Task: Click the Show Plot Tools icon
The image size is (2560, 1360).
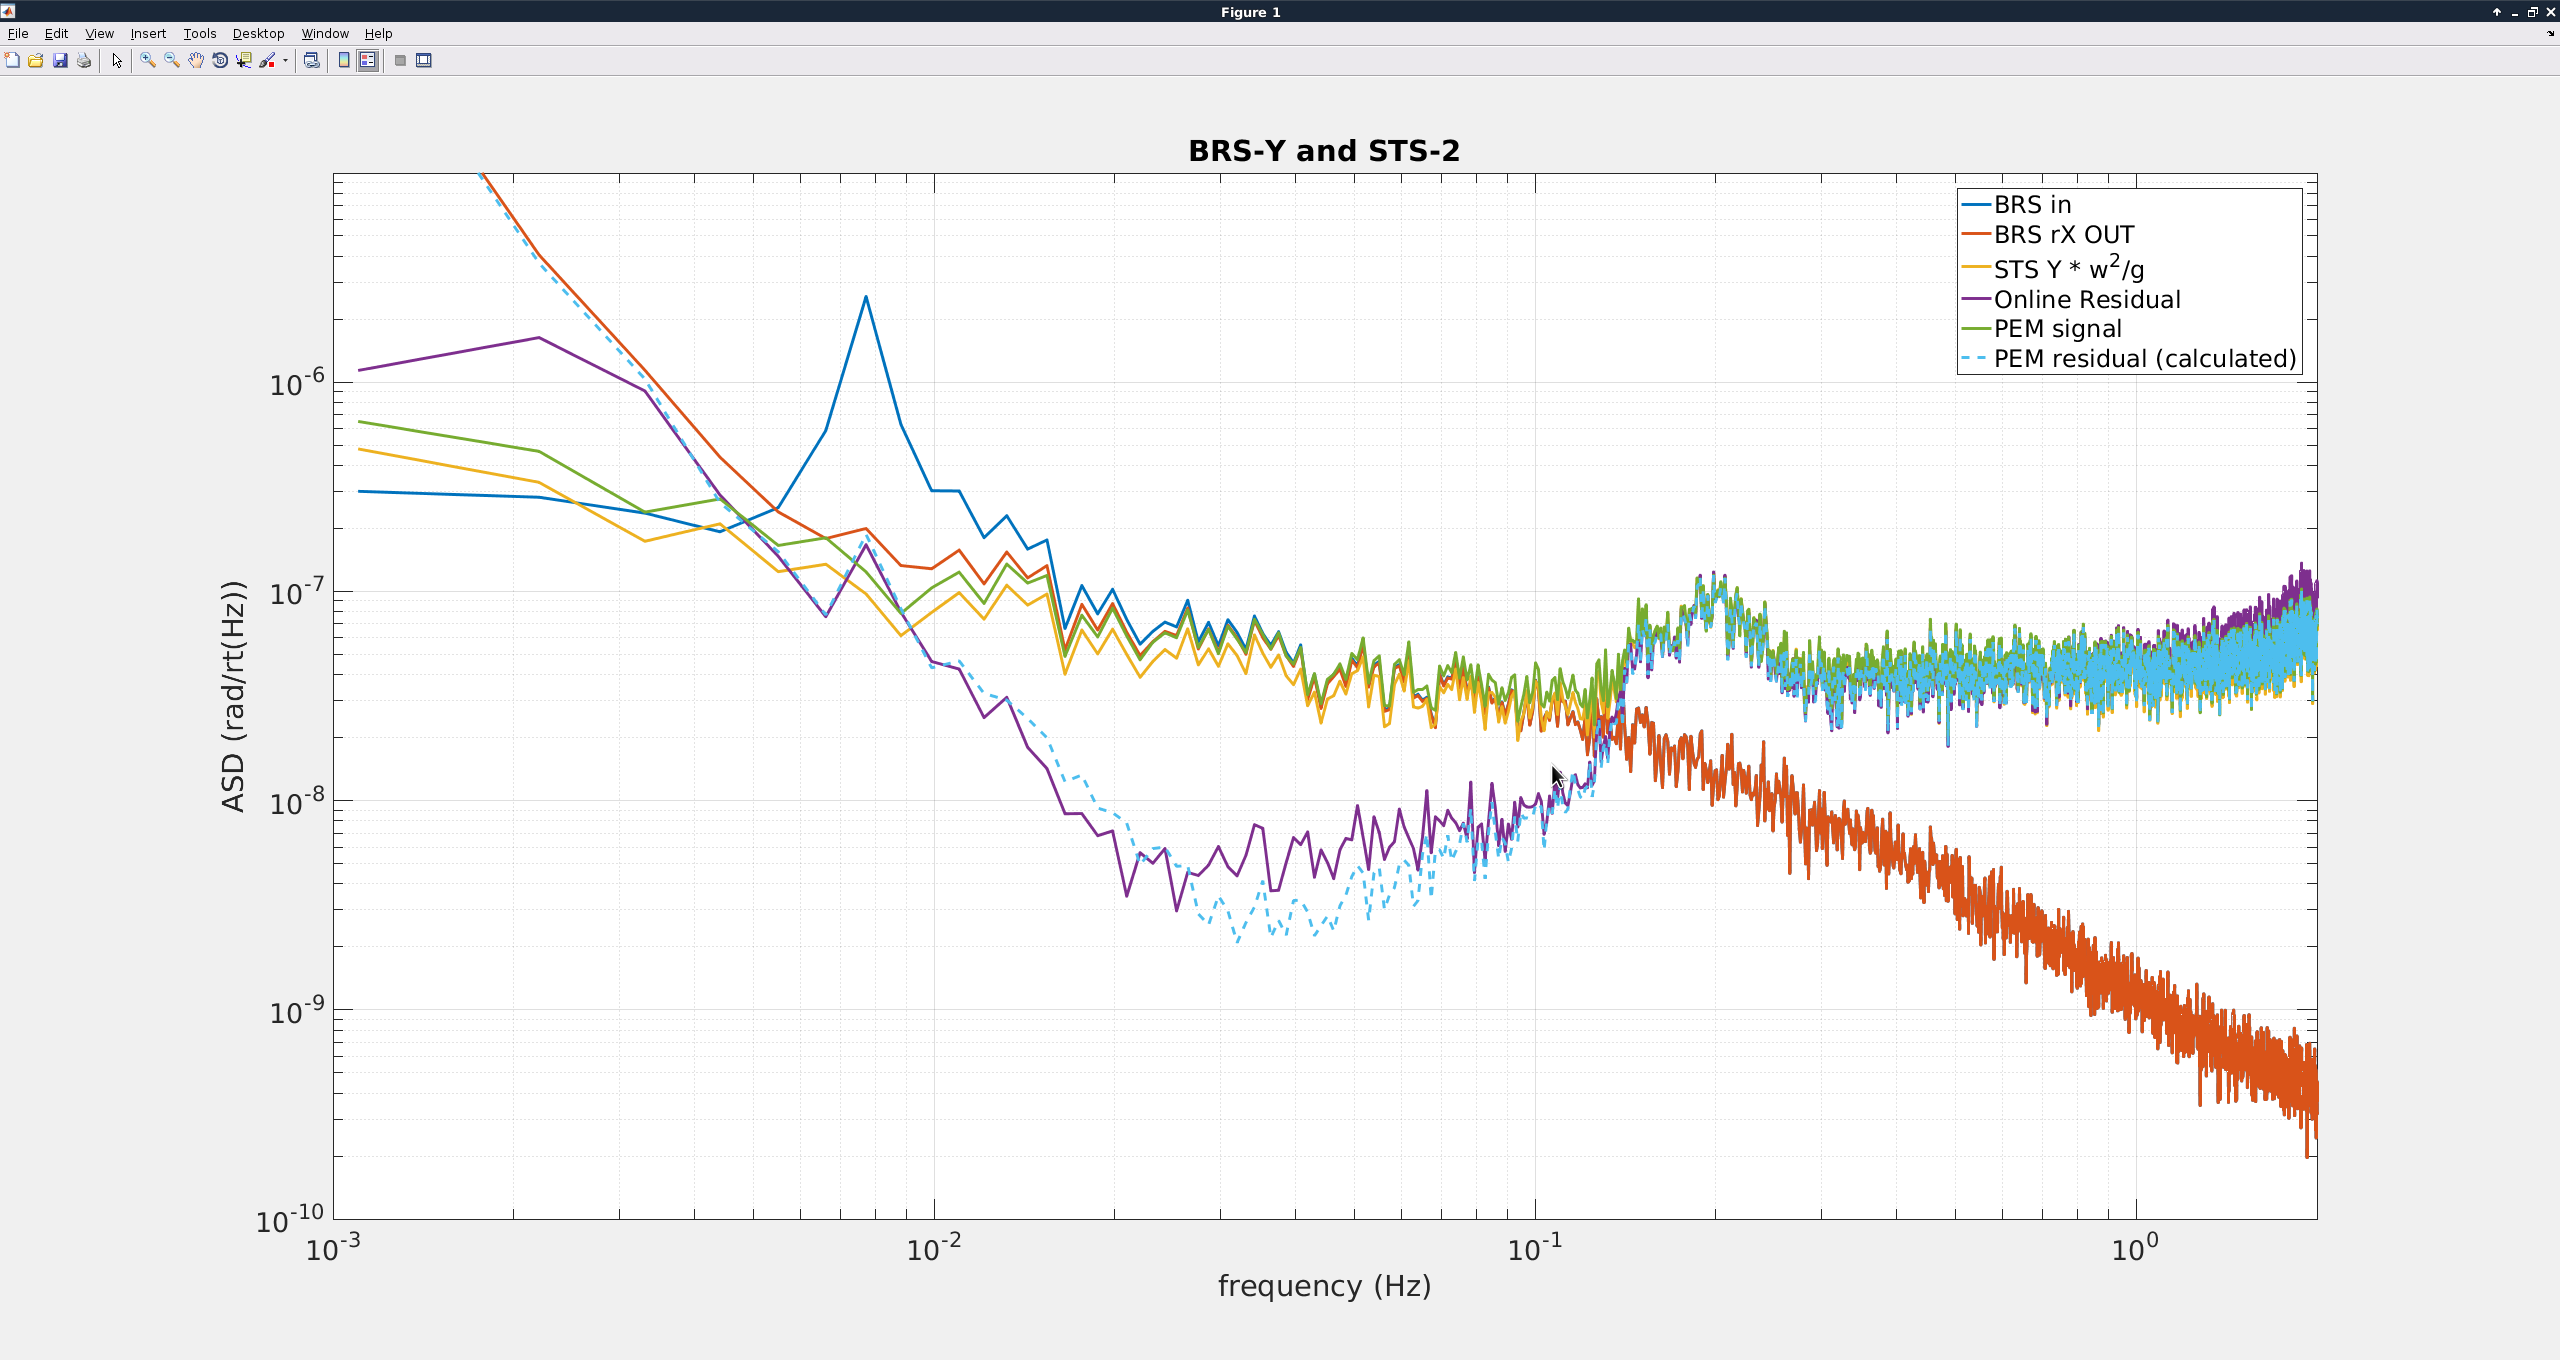Action: pos(424,61)
